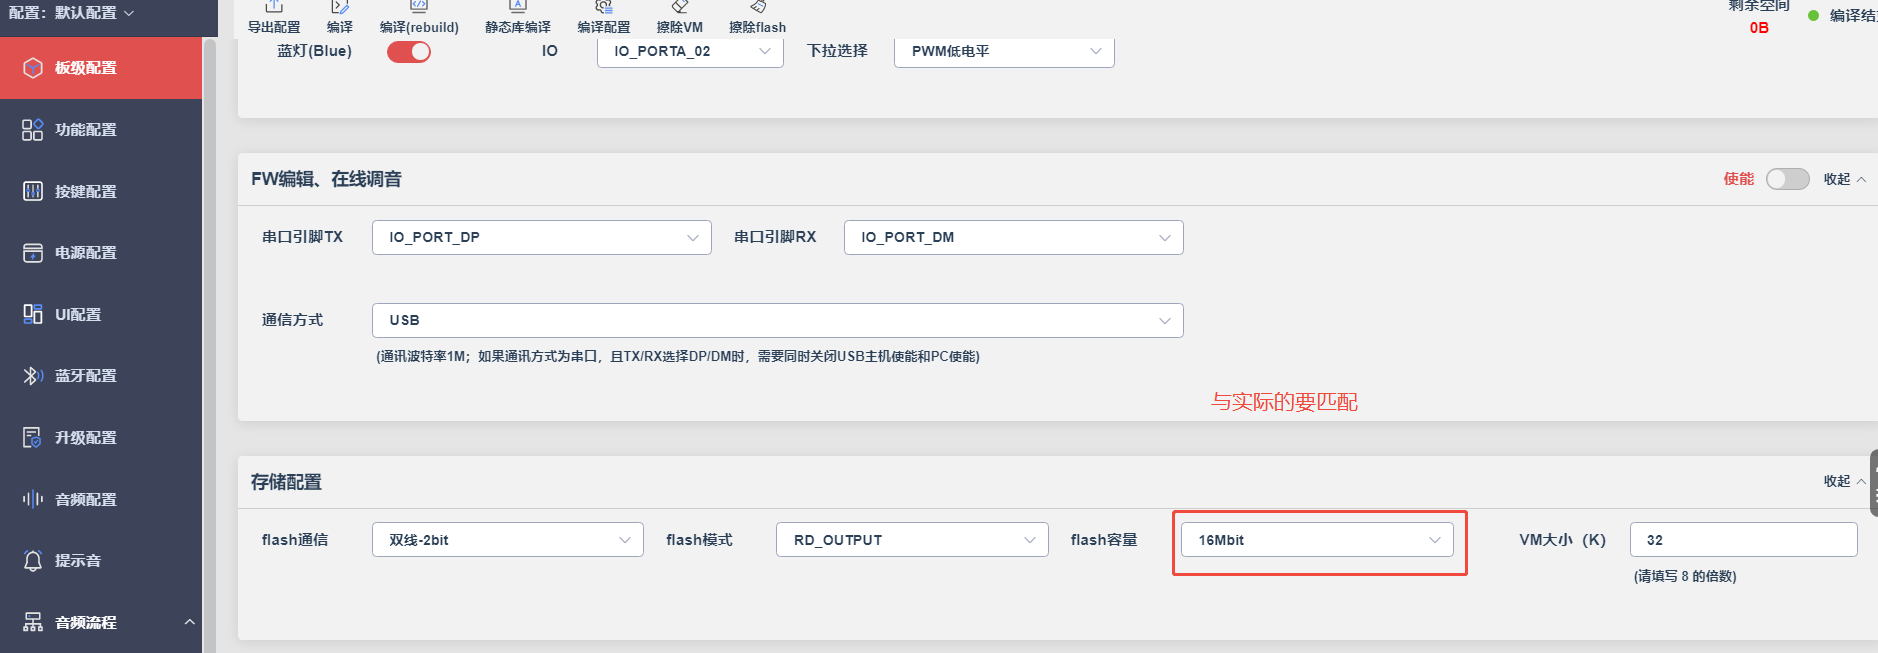Click the 按键配置 sidebar icon
Image resolution: width=1878 pixels, height=653 pixels.
33,191
